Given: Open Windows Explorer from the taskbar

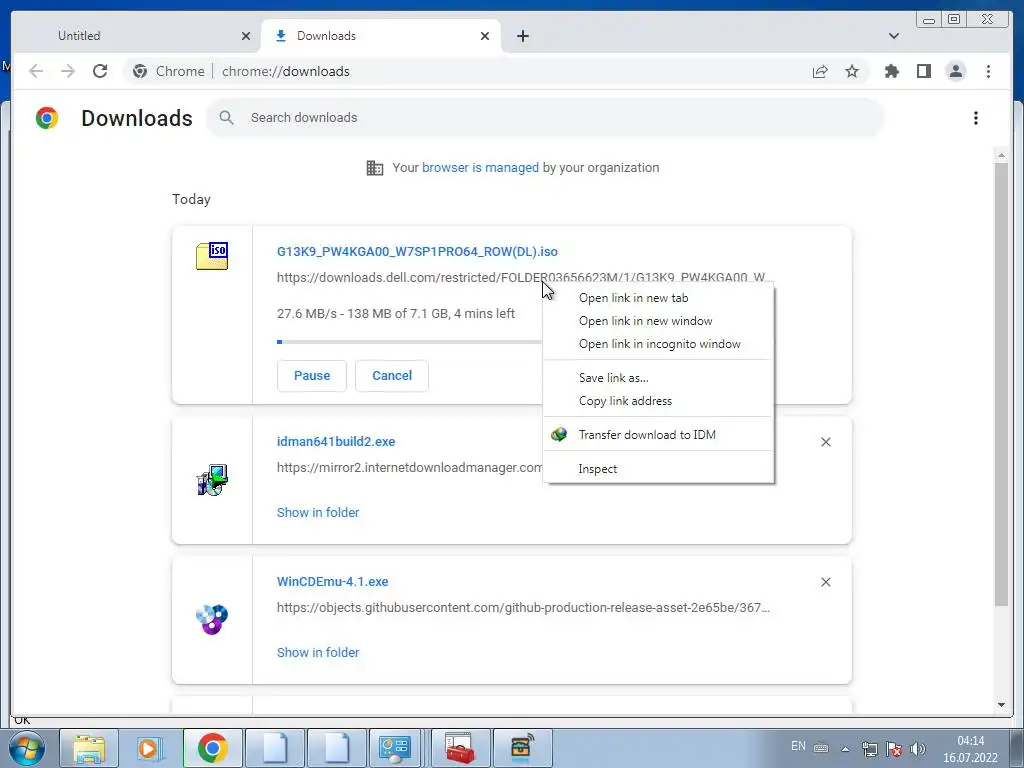Looking at the screenshot, I should coord(89,748).
